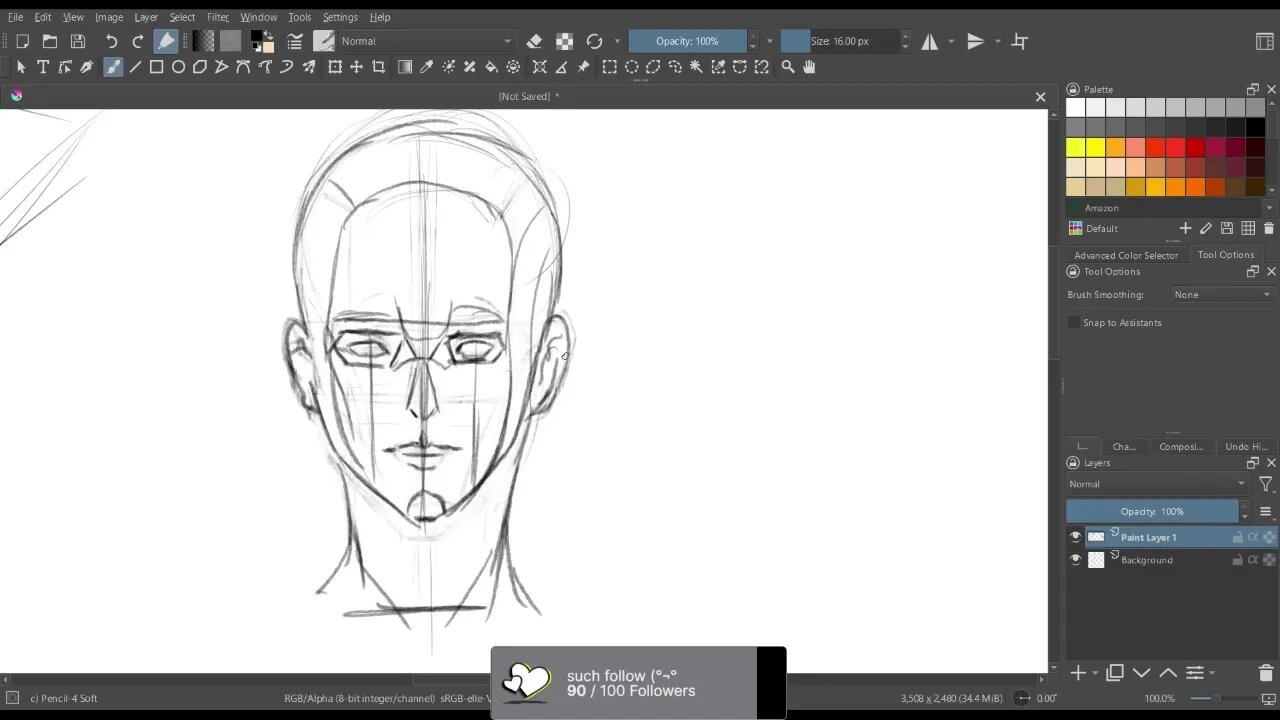Screen dimensions: 1280x720
Task: Open the fill pattern chooser
Action: click(x=230, y=41)
